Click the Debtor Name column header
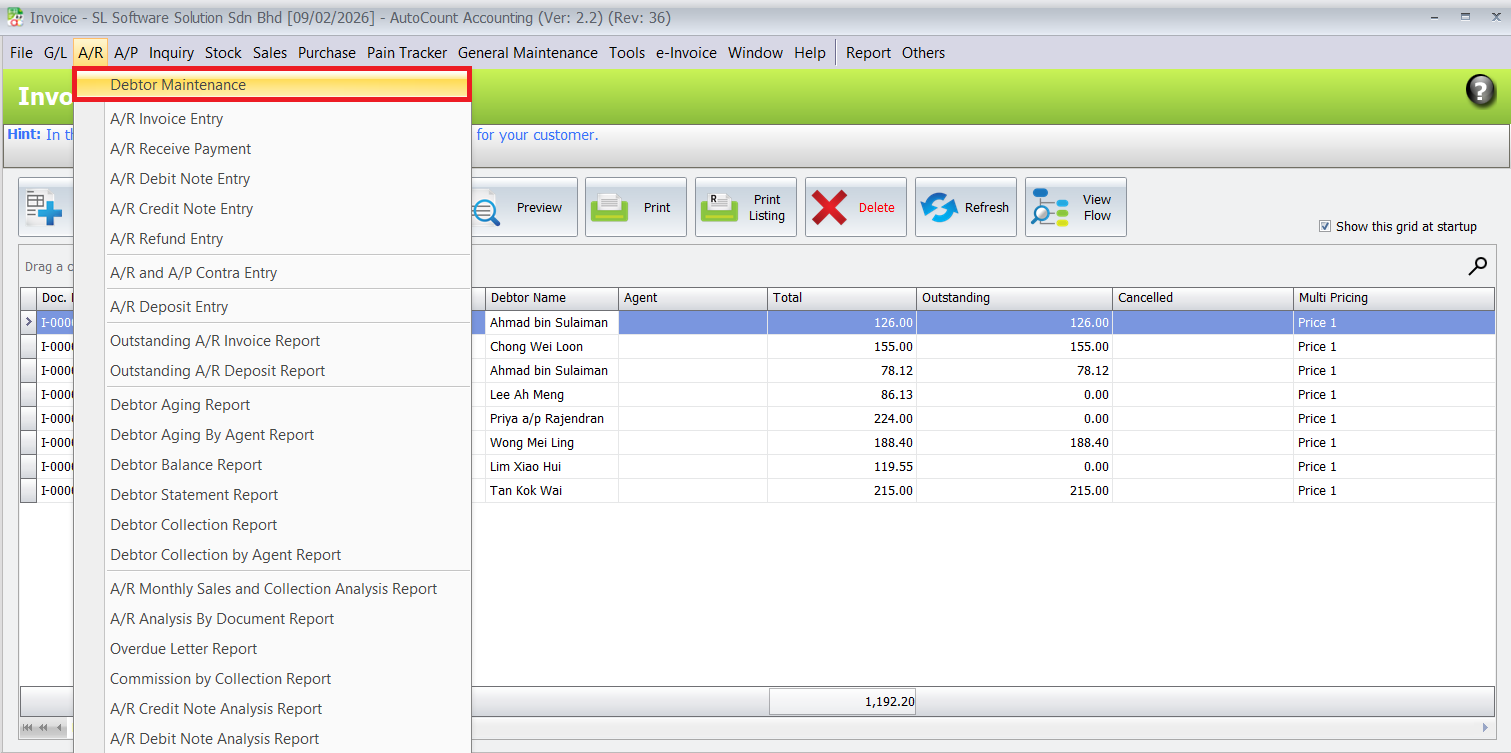The width and height of the screenshot is (1511, 753). 551,298
